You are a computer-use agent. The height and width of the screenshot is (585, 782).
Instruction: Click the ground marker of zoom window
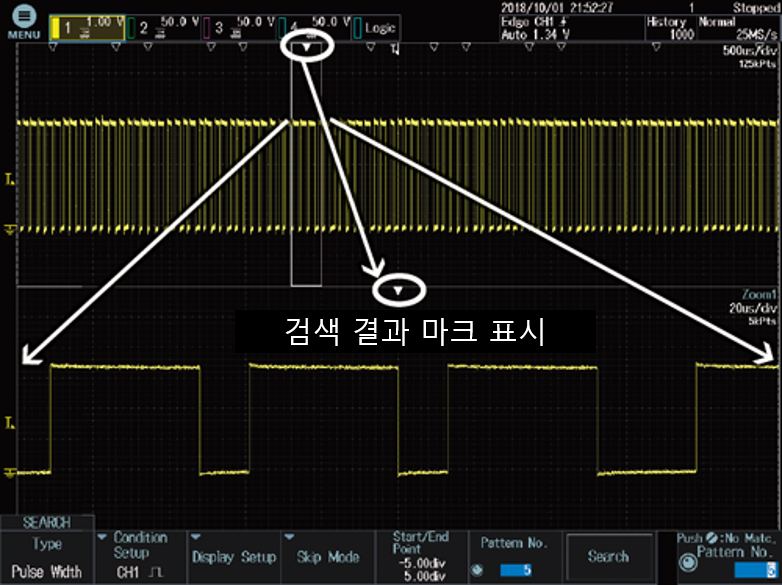[9, 472]
